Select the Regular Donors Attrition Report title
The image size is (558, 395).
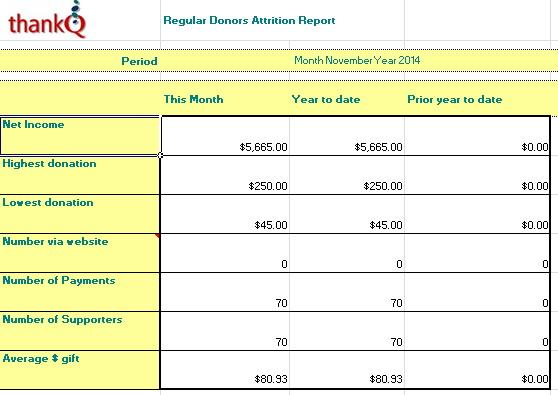pos(249,20)
